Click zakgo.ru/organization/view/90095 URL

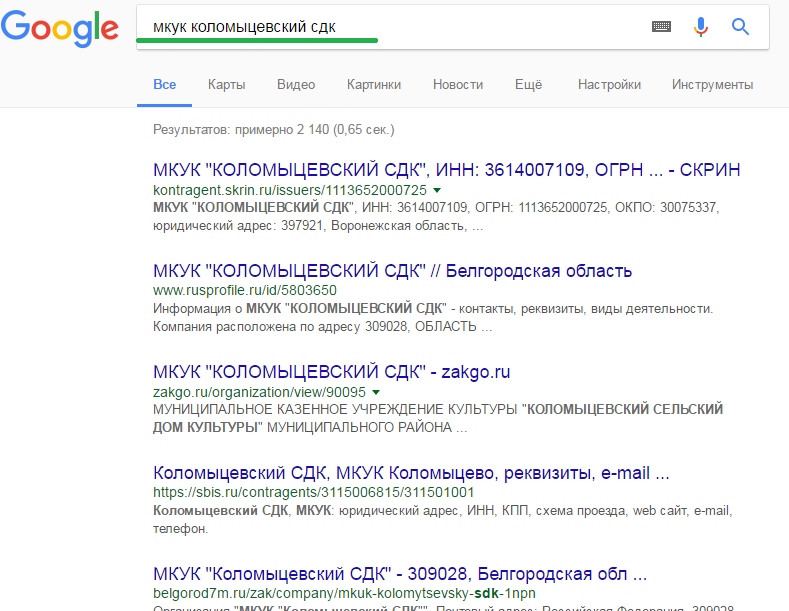tap(260, 392)
